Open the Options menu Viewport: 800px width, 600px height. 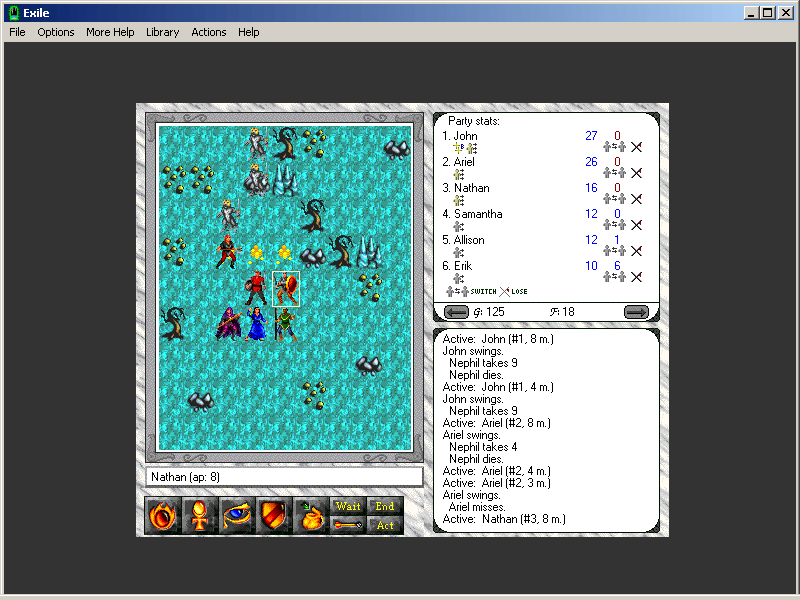56,32
